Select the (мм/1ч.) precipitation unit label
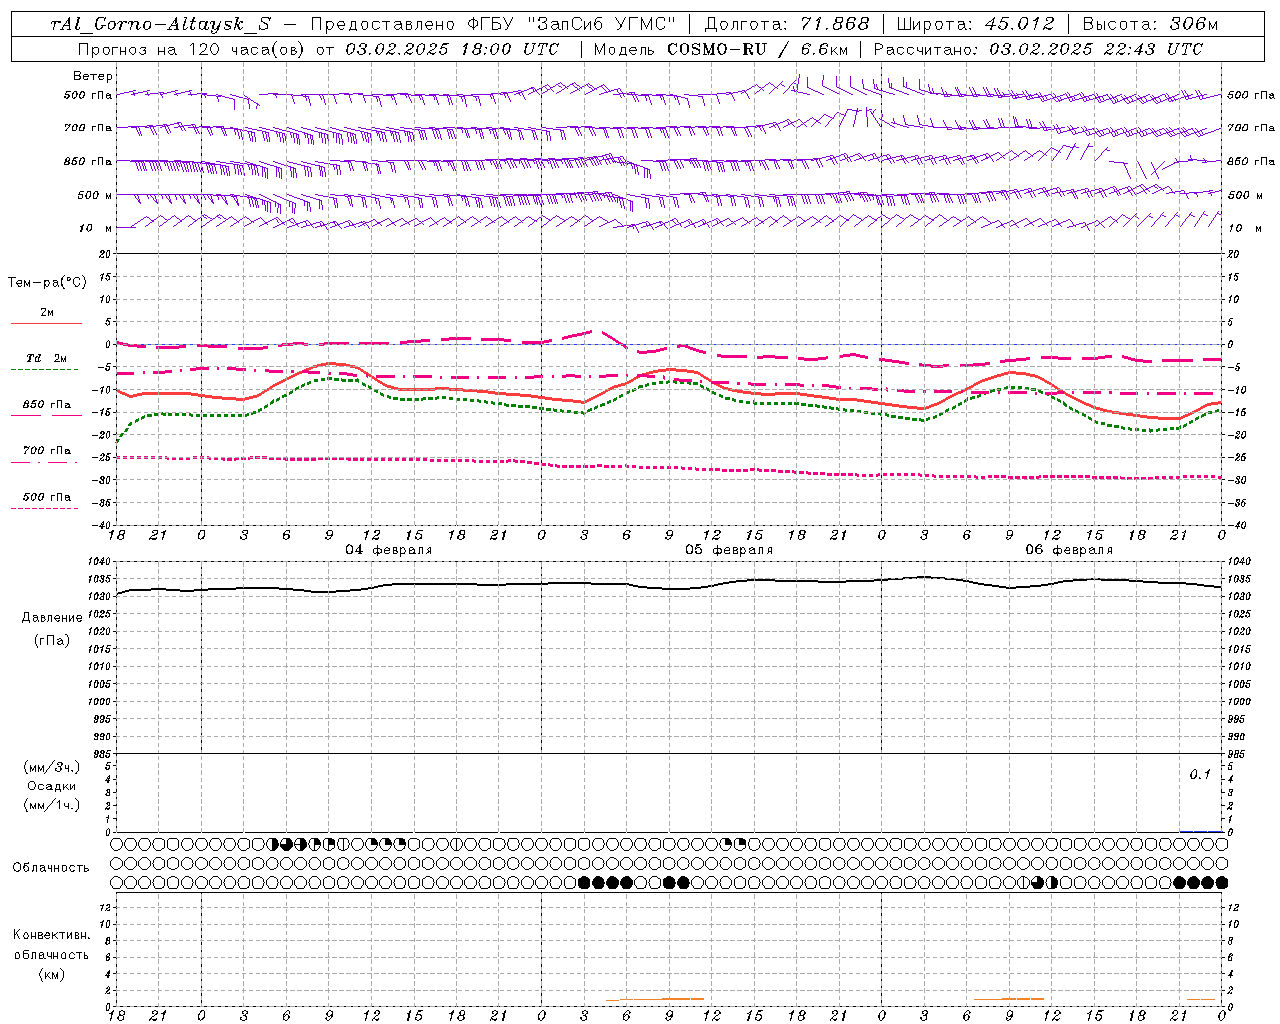 [52, 805]
